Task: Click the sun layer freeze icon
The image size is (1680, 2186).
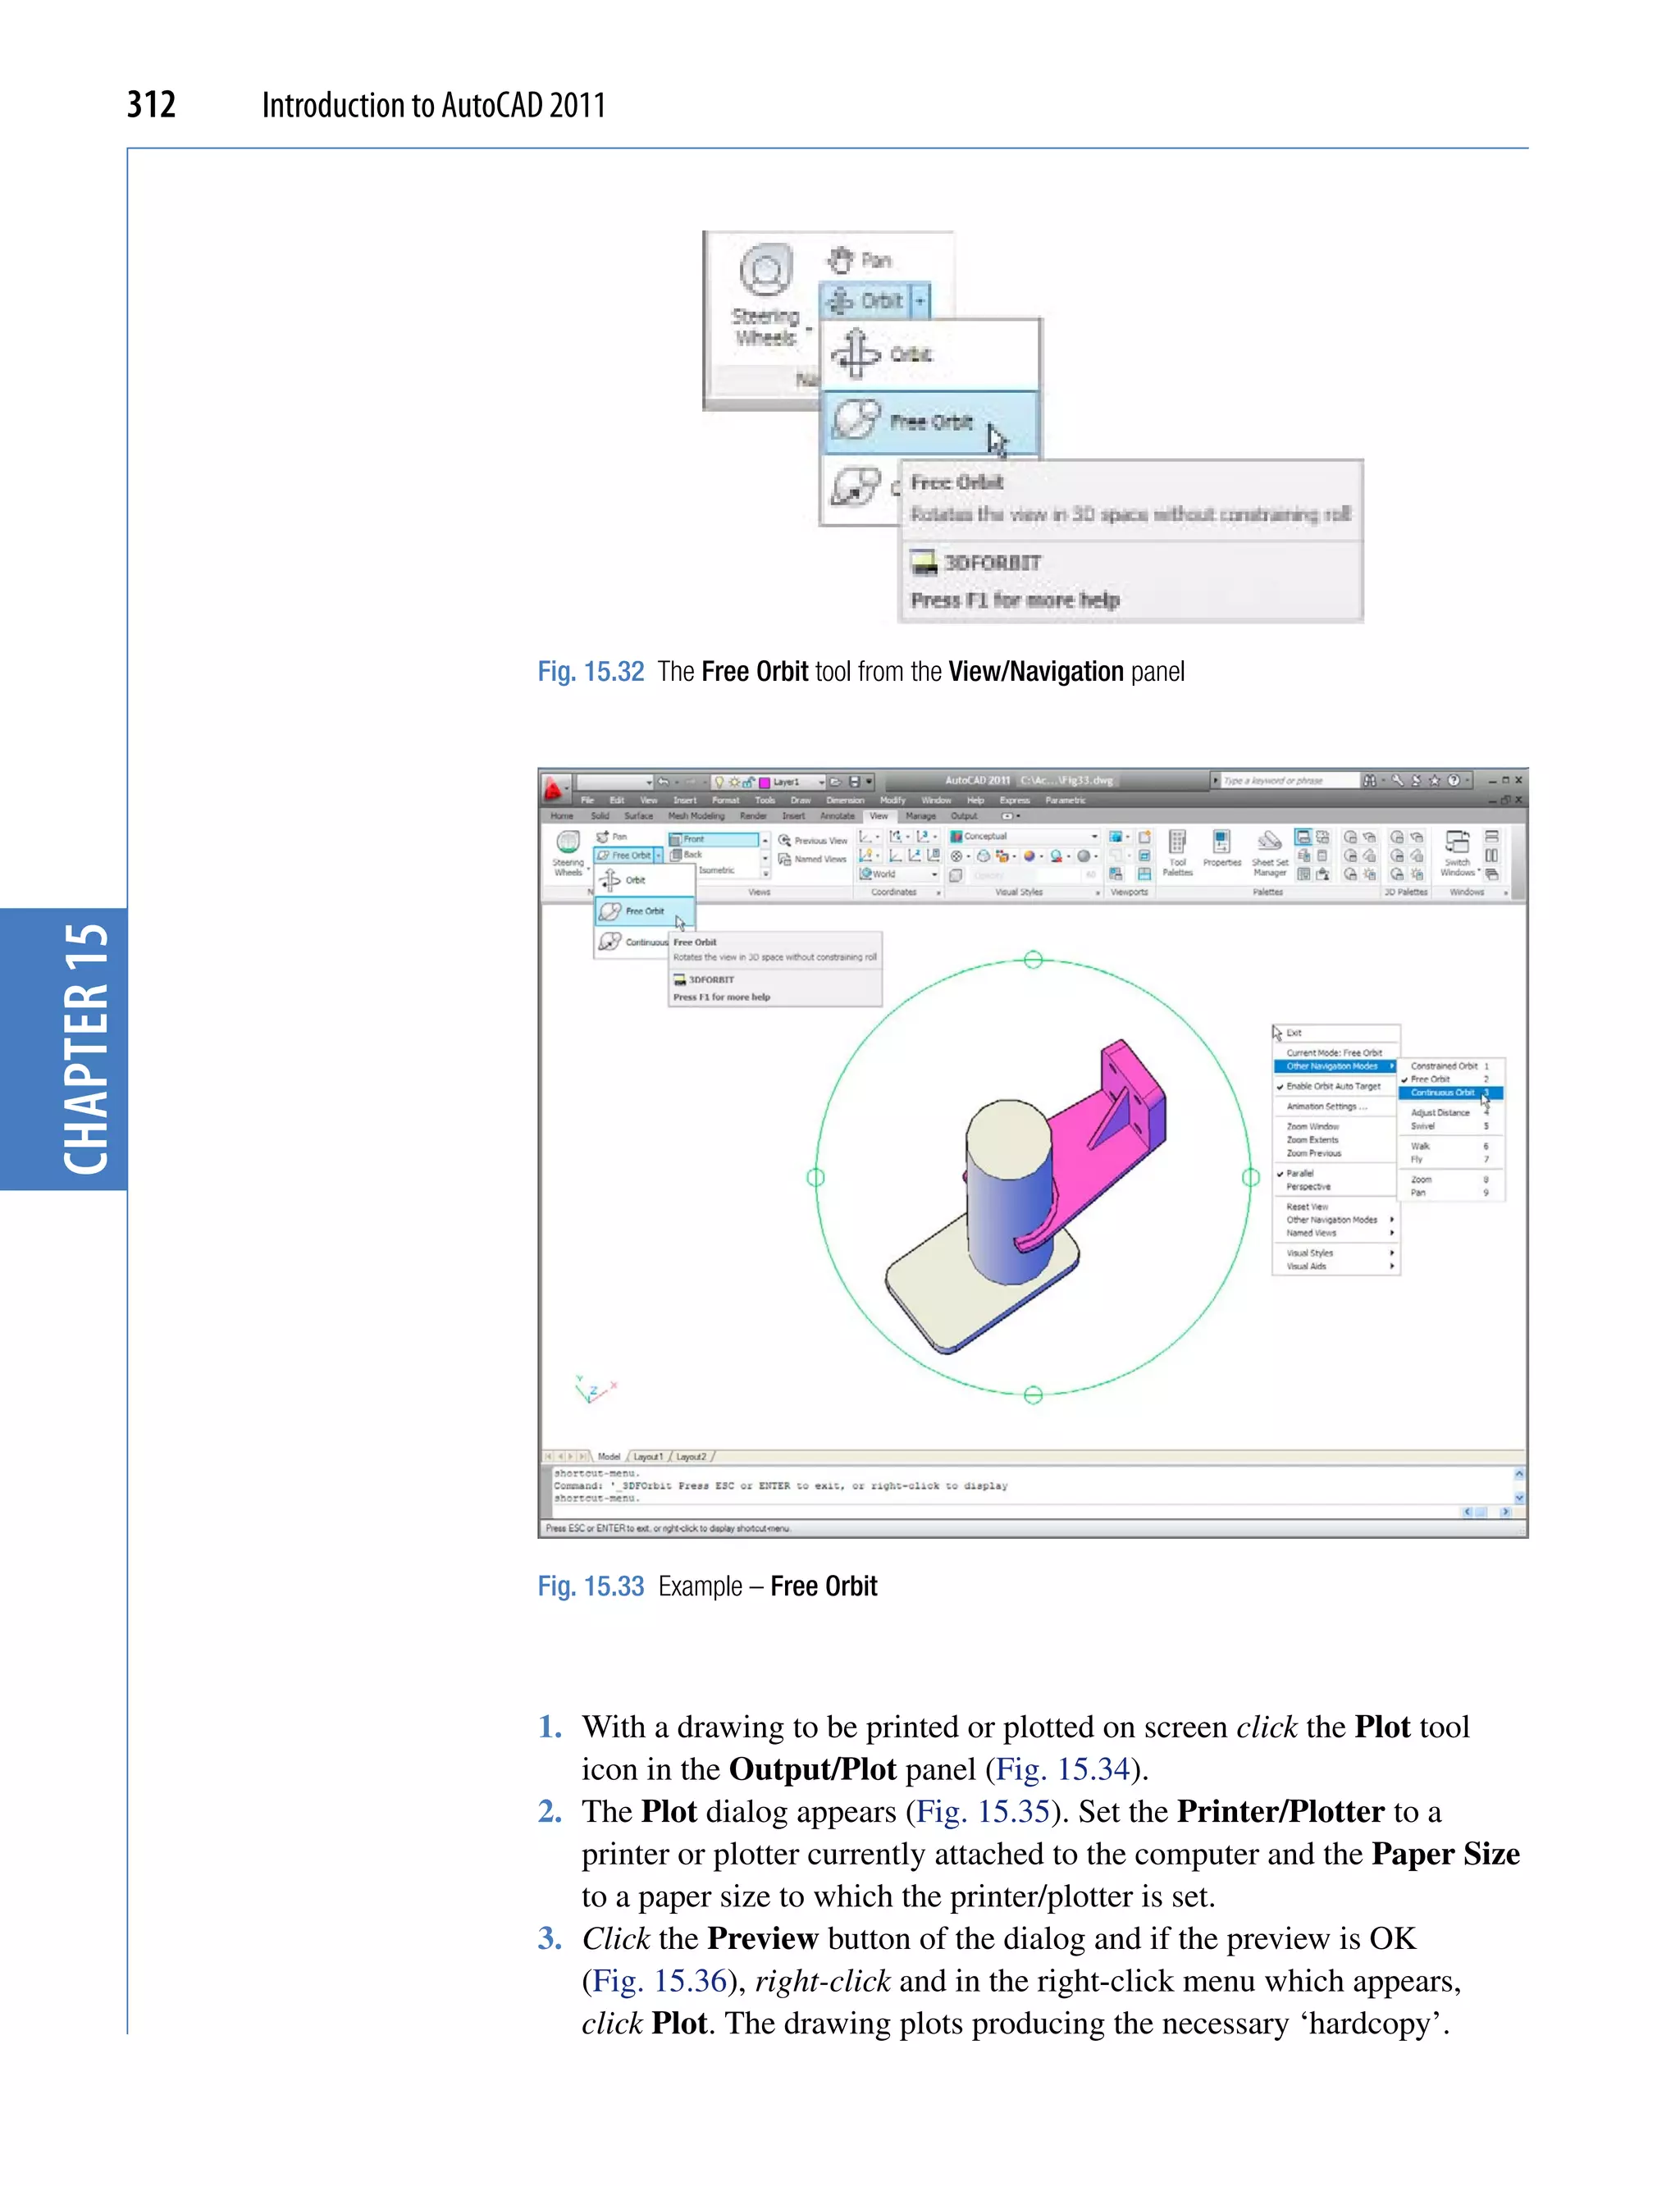Action: [734, 782]
